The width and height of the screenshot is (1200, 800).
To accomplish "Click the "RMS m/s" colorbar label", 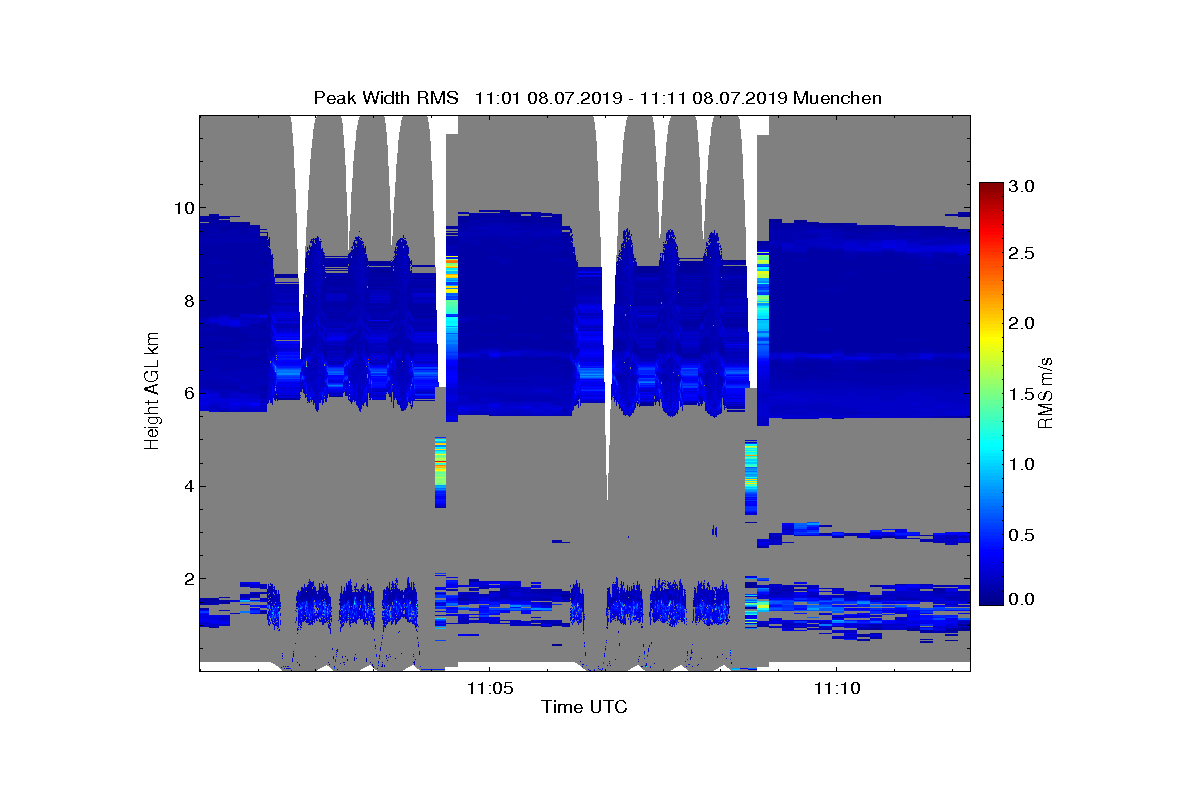I will pos(1046,392).
